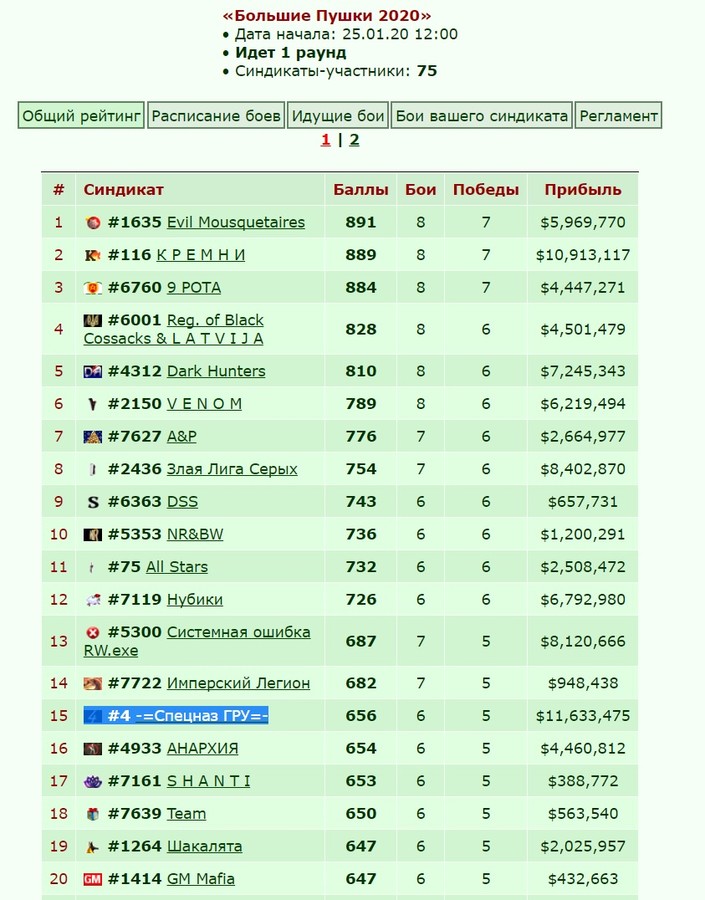
Task: Click the Прибыль column header
Action: (583, 189)
